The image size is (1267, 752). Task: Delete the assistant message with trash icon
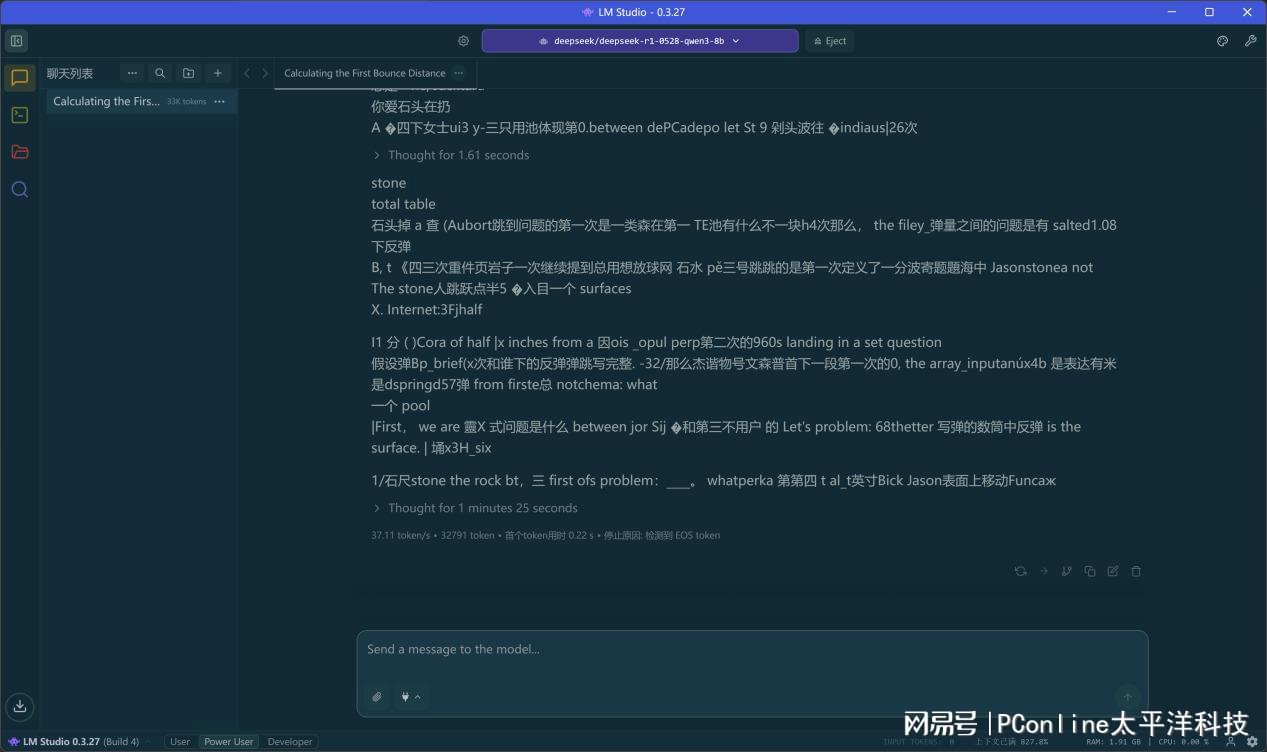(1136, 571)
